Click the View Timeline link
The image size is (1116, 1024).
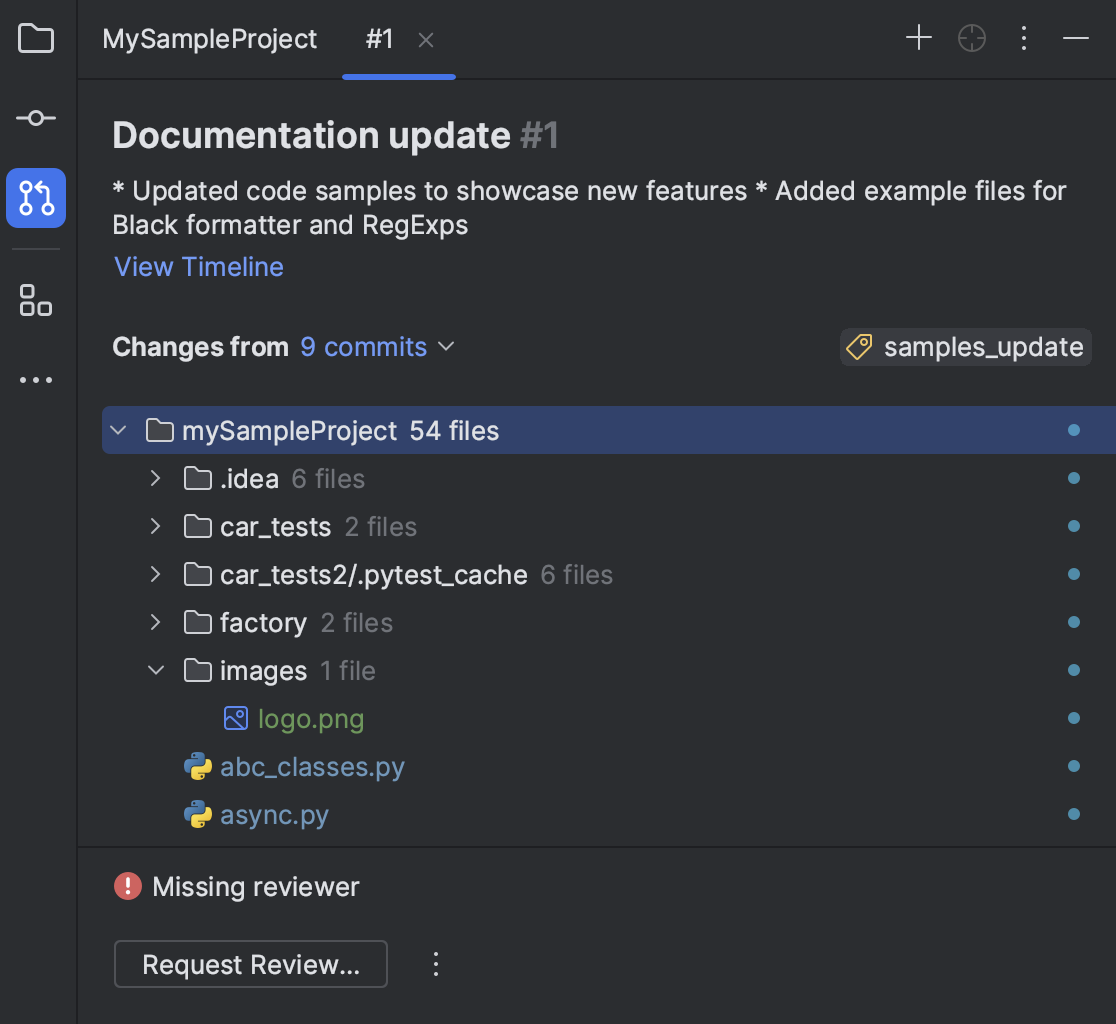(x=198, y=266)
